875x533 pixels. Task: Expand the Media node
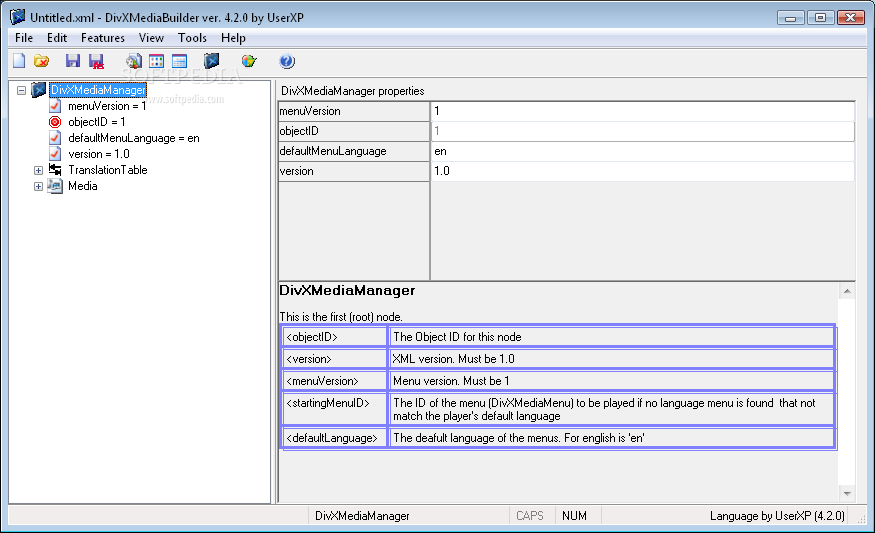coord(38,186)
